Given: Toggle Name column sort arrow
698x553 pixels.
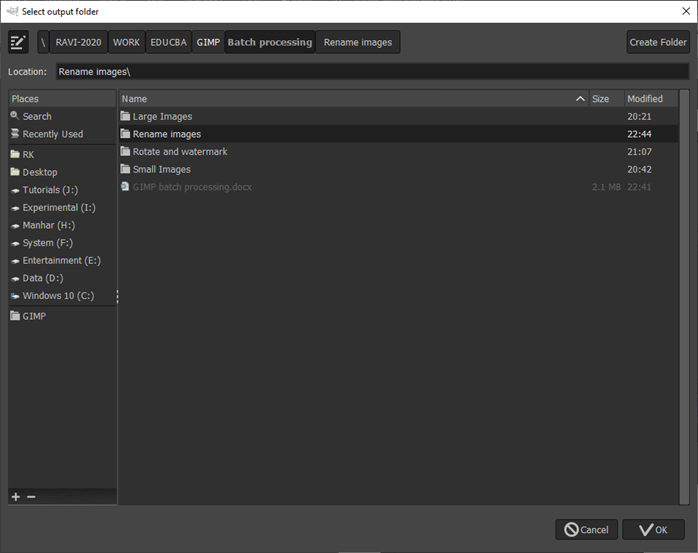Looking at the screenshot, I should pyautogui.click(x=580, y=99).
